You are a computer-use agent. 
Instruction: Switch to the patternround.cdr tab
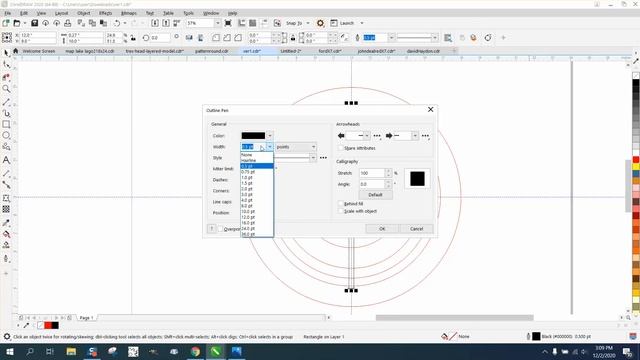pos(211,51)
